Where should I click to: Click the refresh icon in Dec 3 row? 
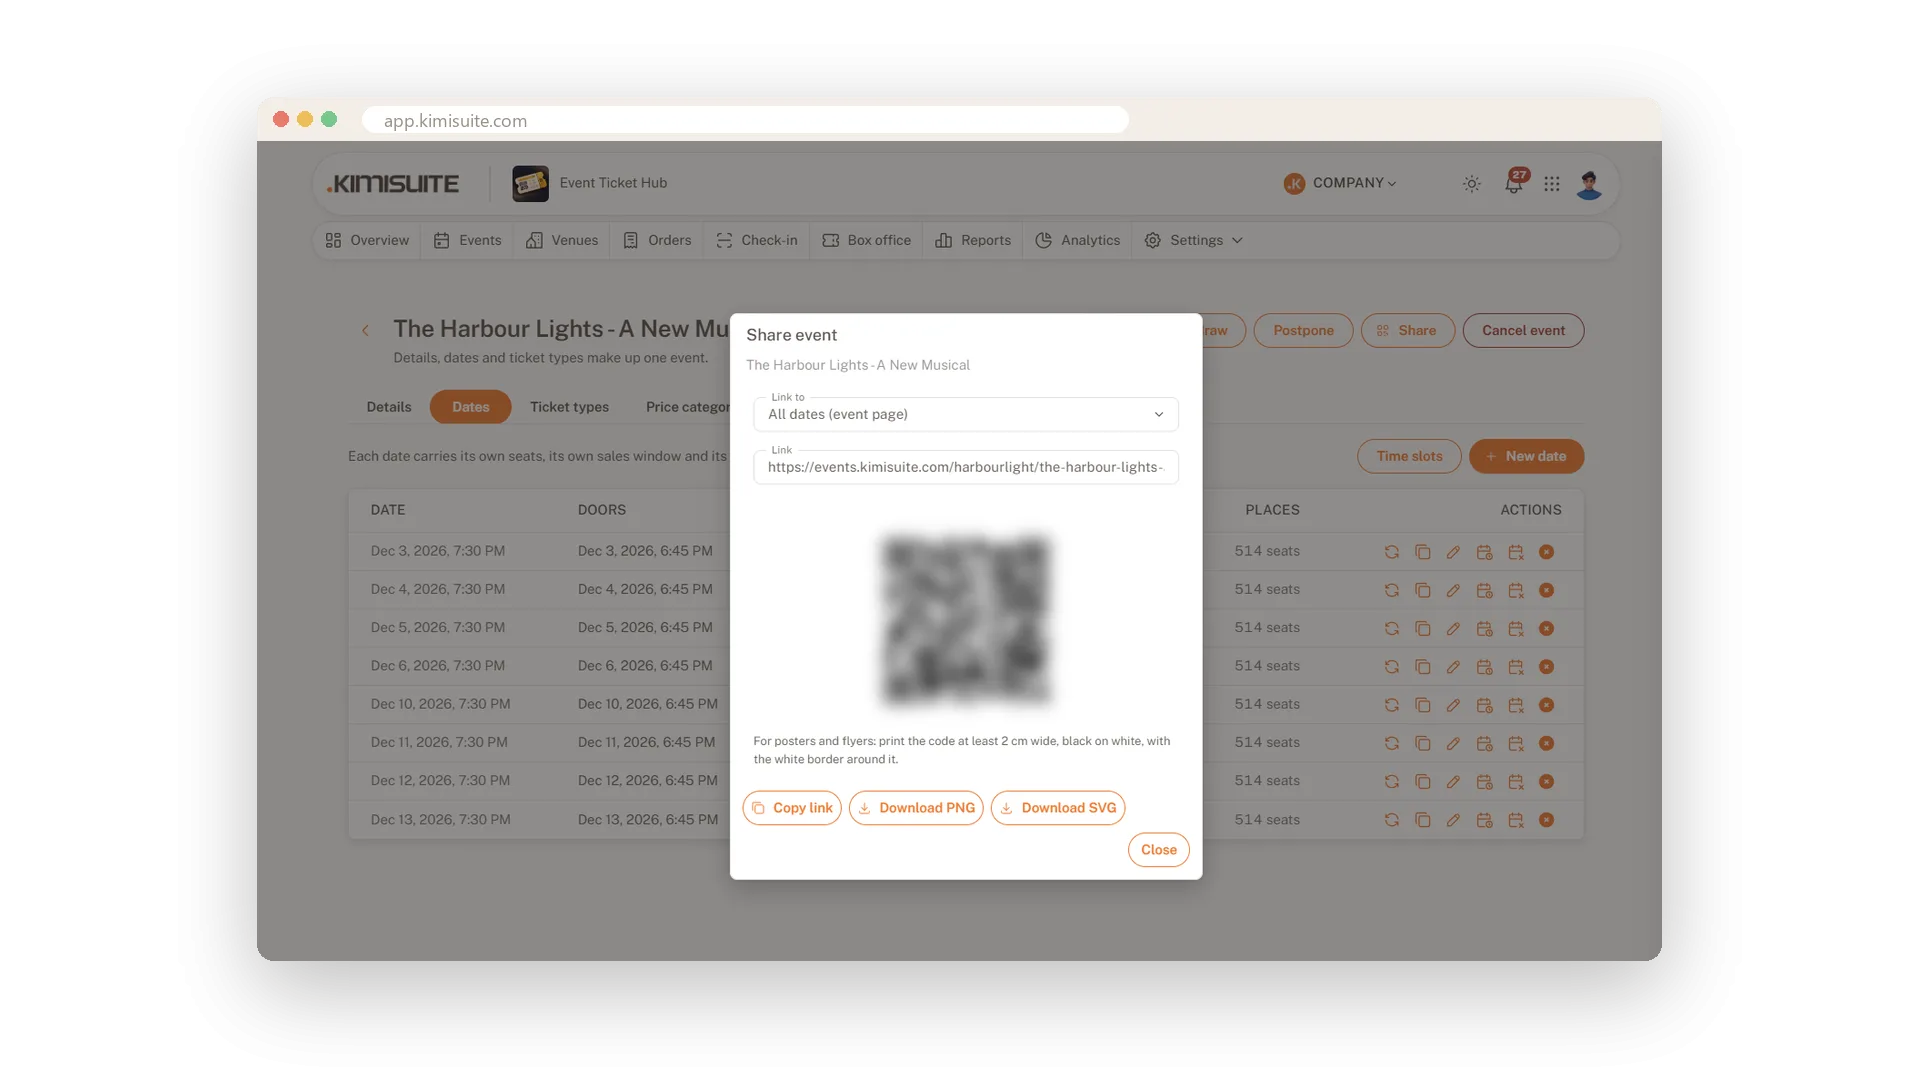click(x=1391, y=552)
